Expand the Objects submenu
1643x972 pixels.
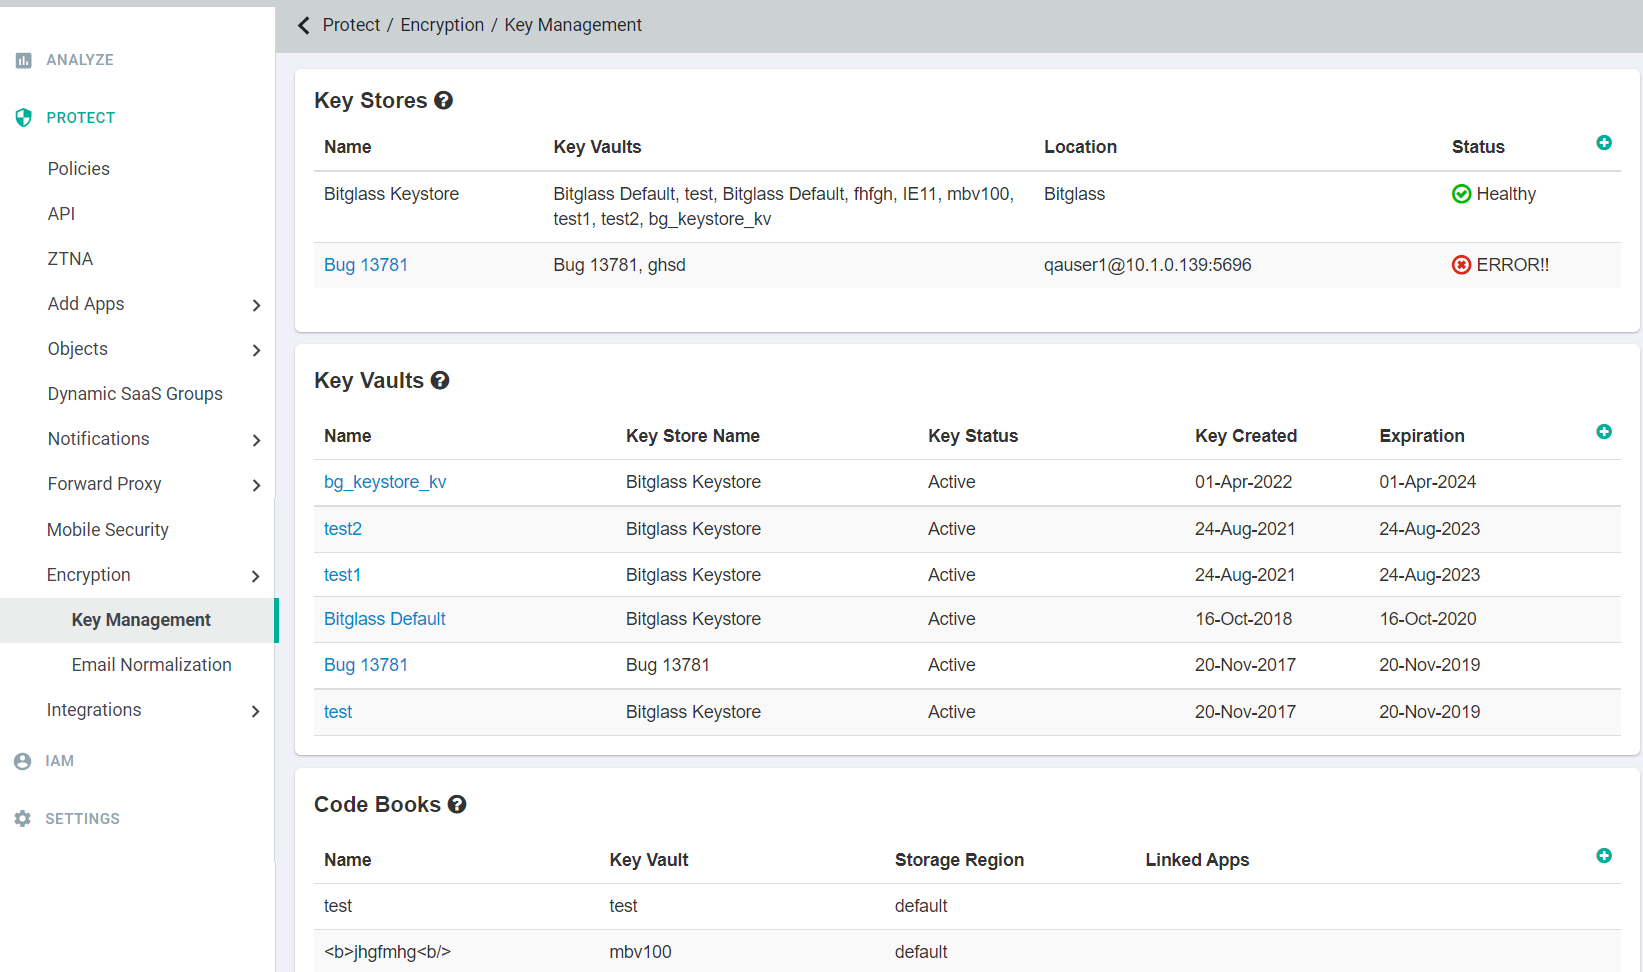point(256,350)
